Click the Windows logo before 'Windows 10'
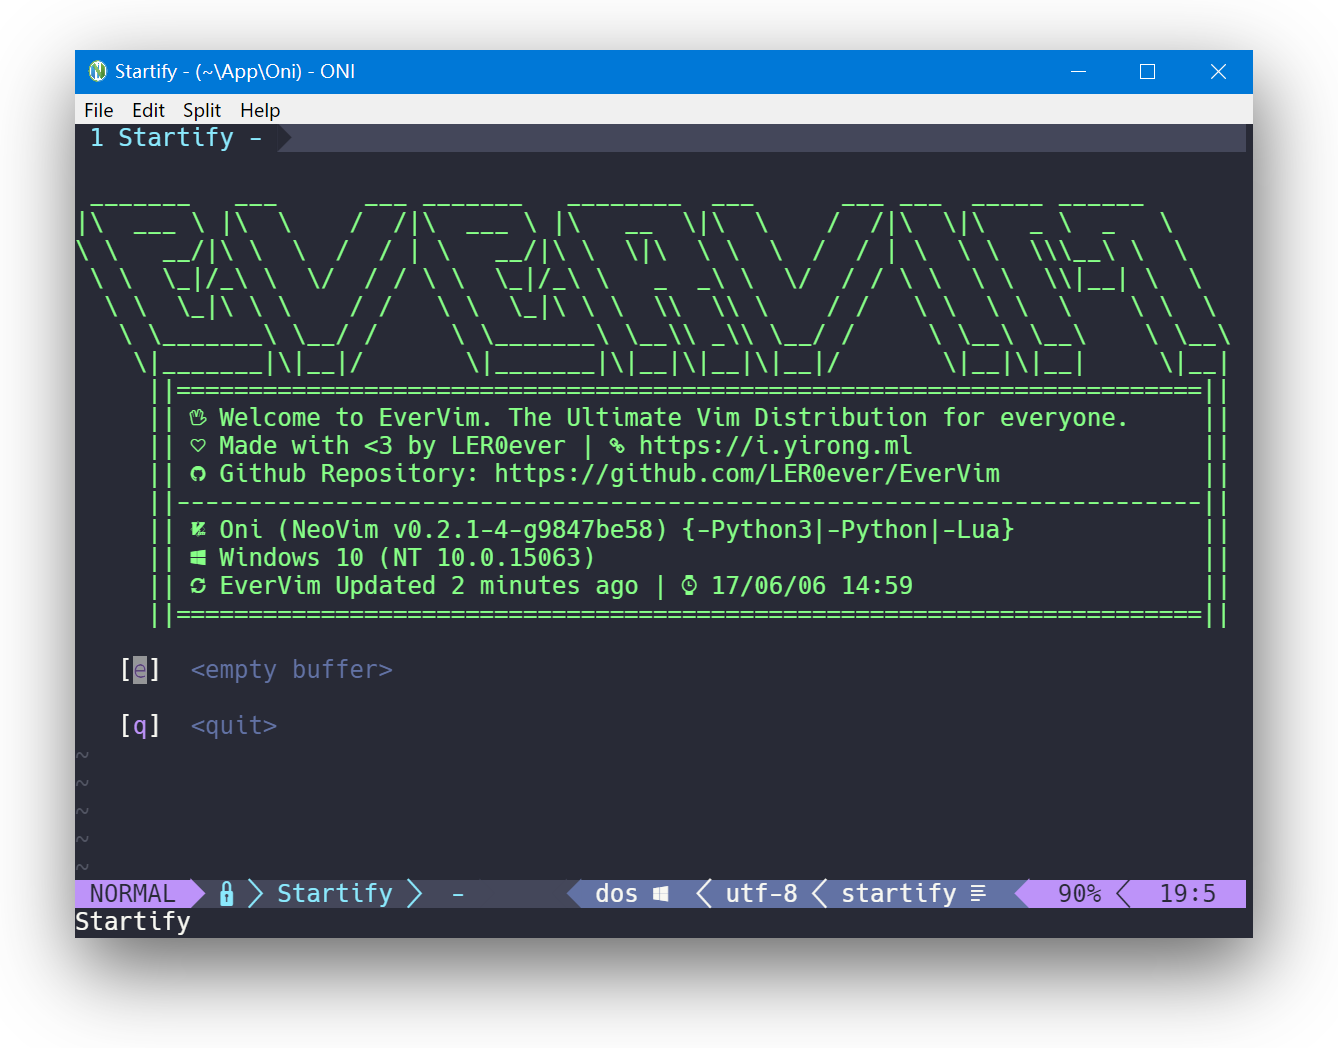Screen dimensions: 1338x1048 [198, 558]
